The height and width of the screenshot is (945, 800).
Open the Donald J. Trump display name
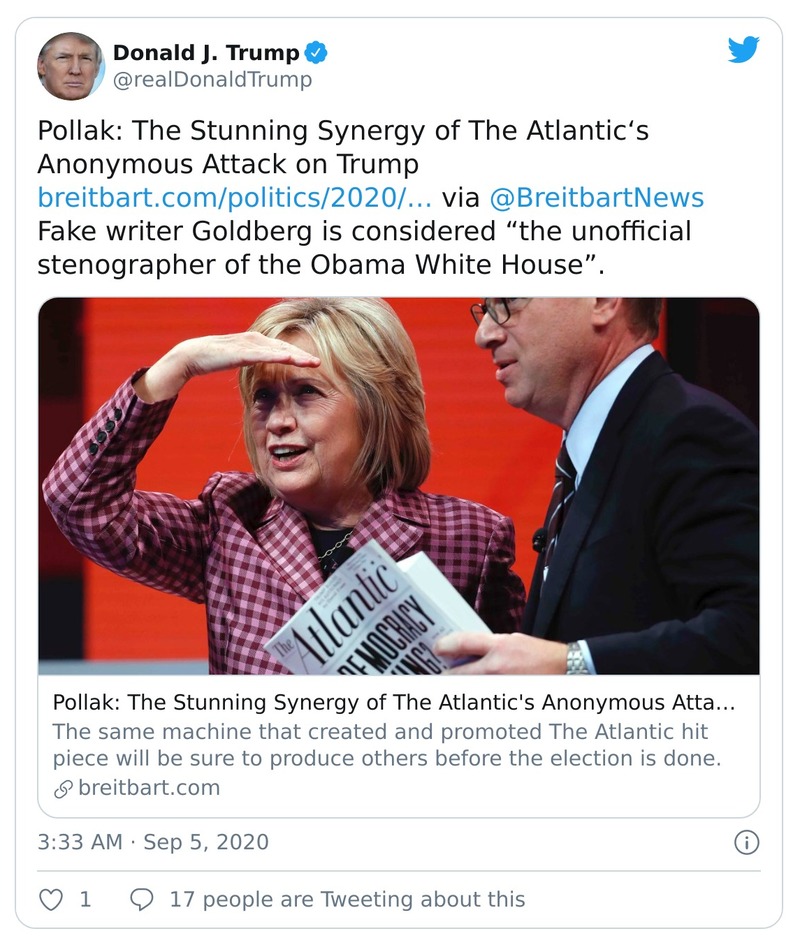(207, 53)
